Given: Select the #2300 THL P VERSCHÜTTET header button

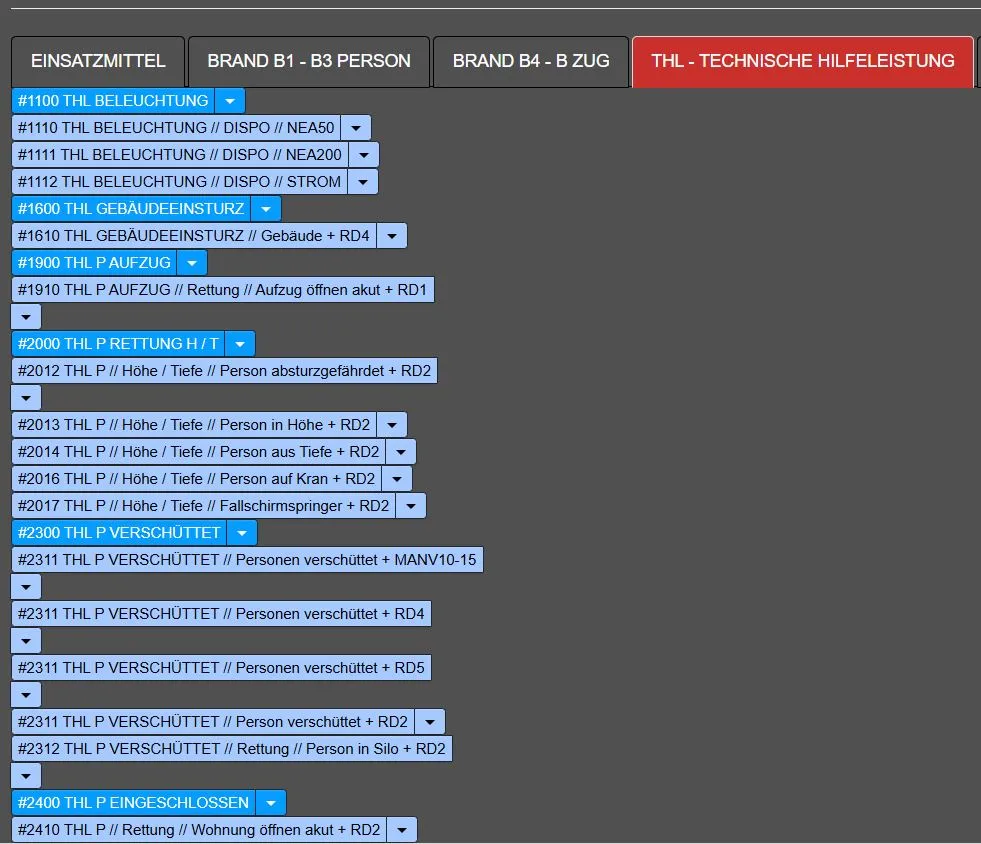Looking at the screenshot, I should pos(119,533).
